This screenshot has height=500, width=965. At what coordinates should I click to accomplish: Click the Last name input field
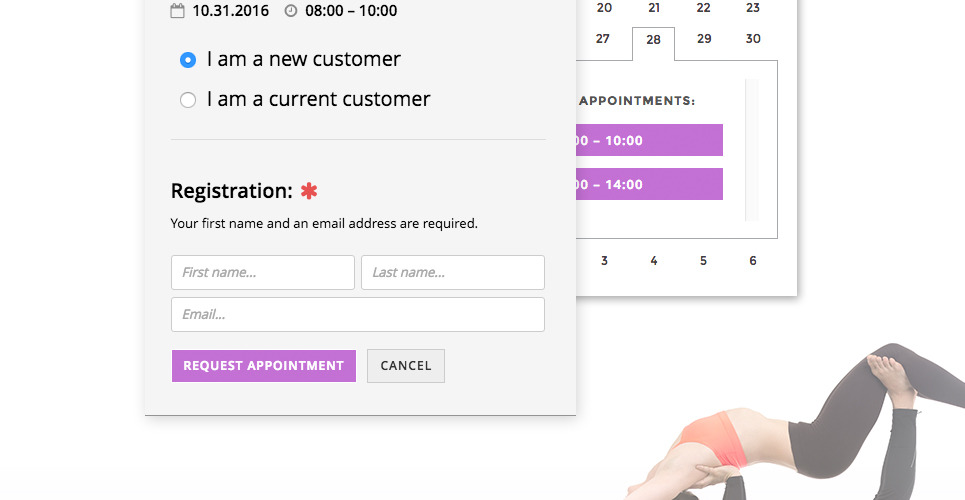[x=453, y=272]
